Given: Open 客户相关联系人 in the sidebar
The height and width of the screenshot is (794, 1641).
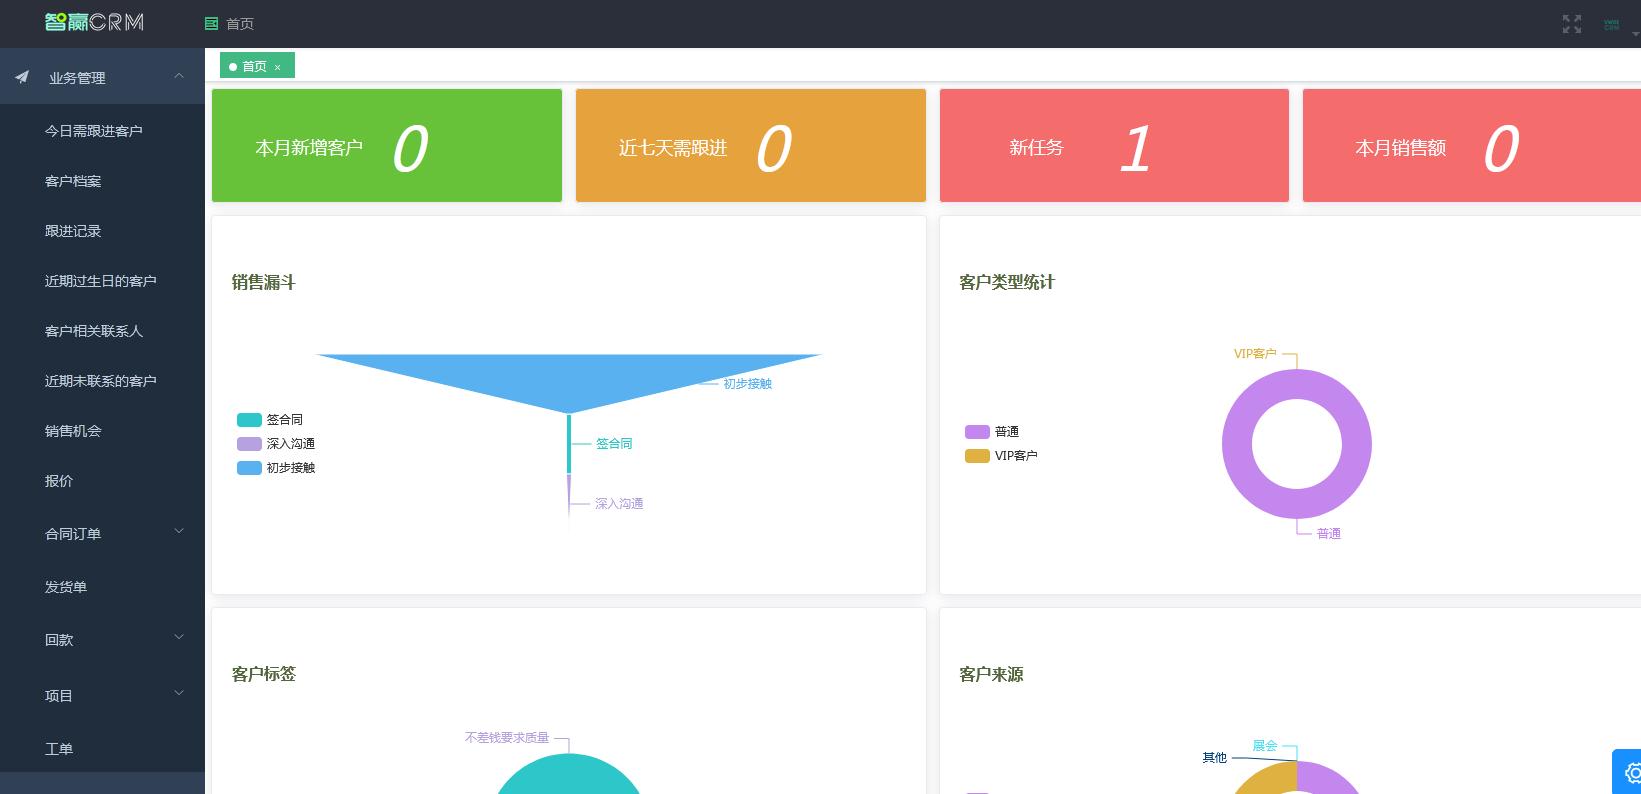Looking at the screenshot, I should click(93, 331).
